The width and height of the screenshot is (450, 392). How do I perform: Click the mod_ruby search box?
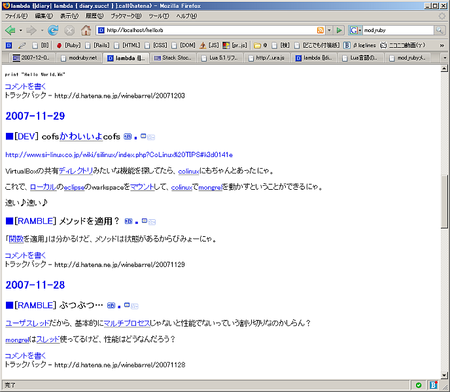click(x=398, y=30)
